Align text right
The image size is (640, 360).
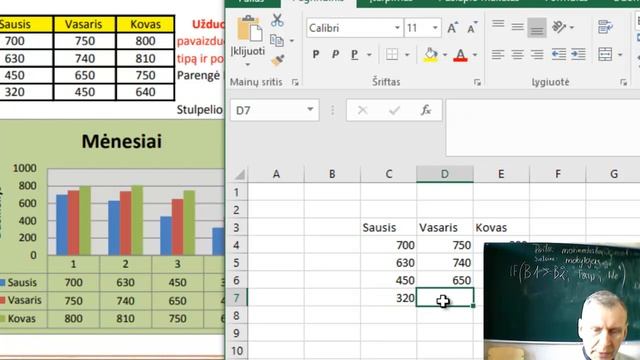pyautogui.click(x=537, y=54)
